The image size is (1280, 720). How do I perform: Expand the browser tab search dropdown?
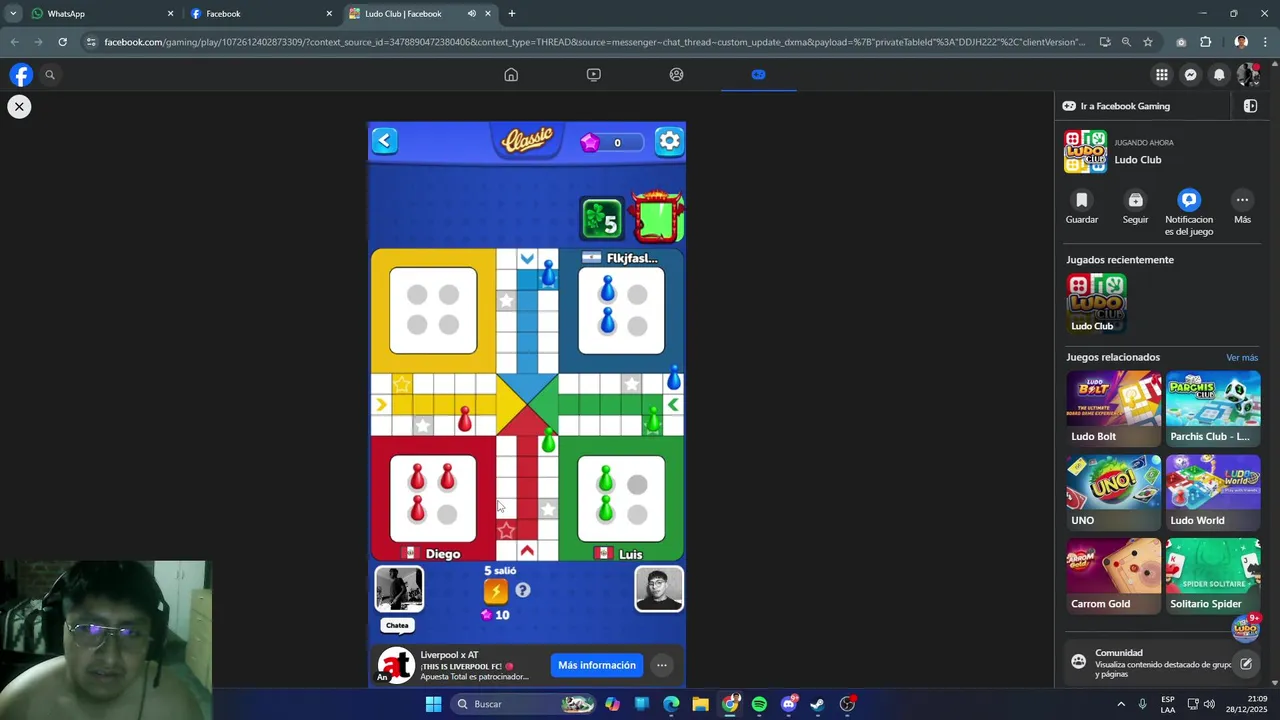(13, 14)
